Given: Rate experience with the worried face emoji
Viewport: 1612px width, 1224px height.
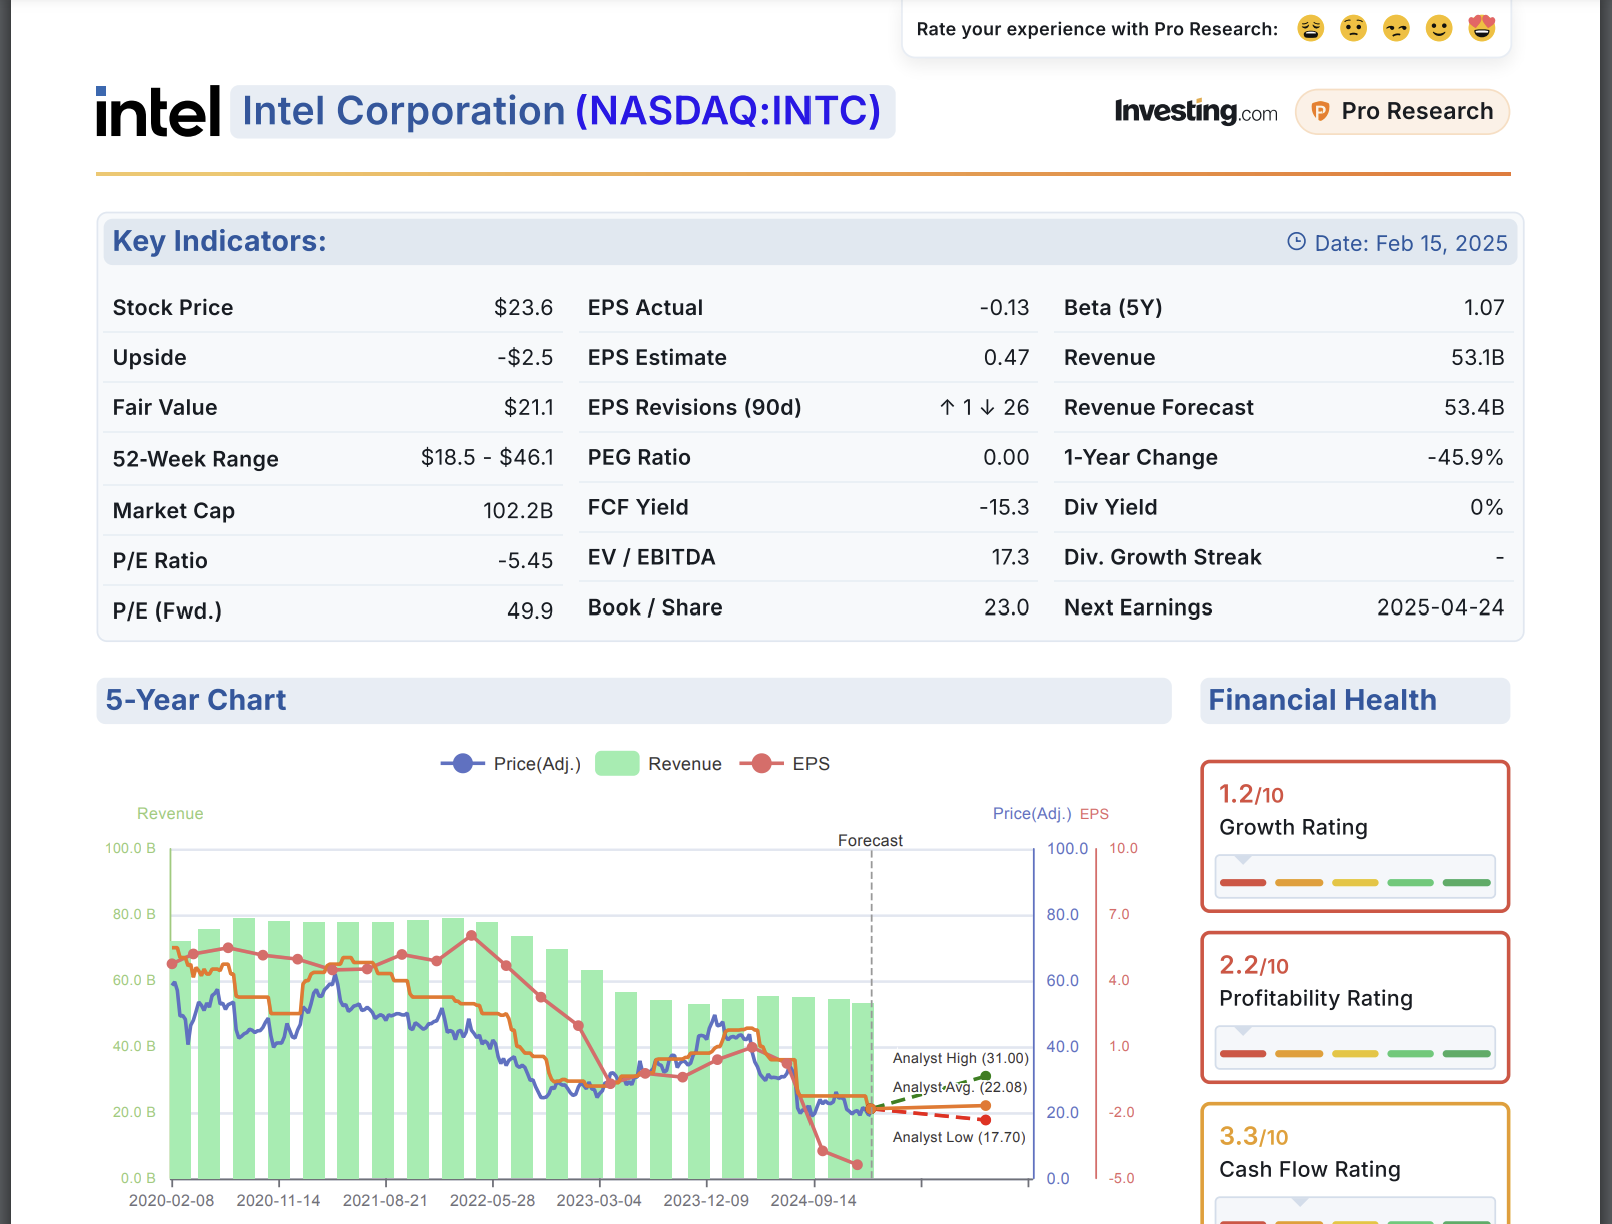Looking at the screenshot, I should 1353,28.
